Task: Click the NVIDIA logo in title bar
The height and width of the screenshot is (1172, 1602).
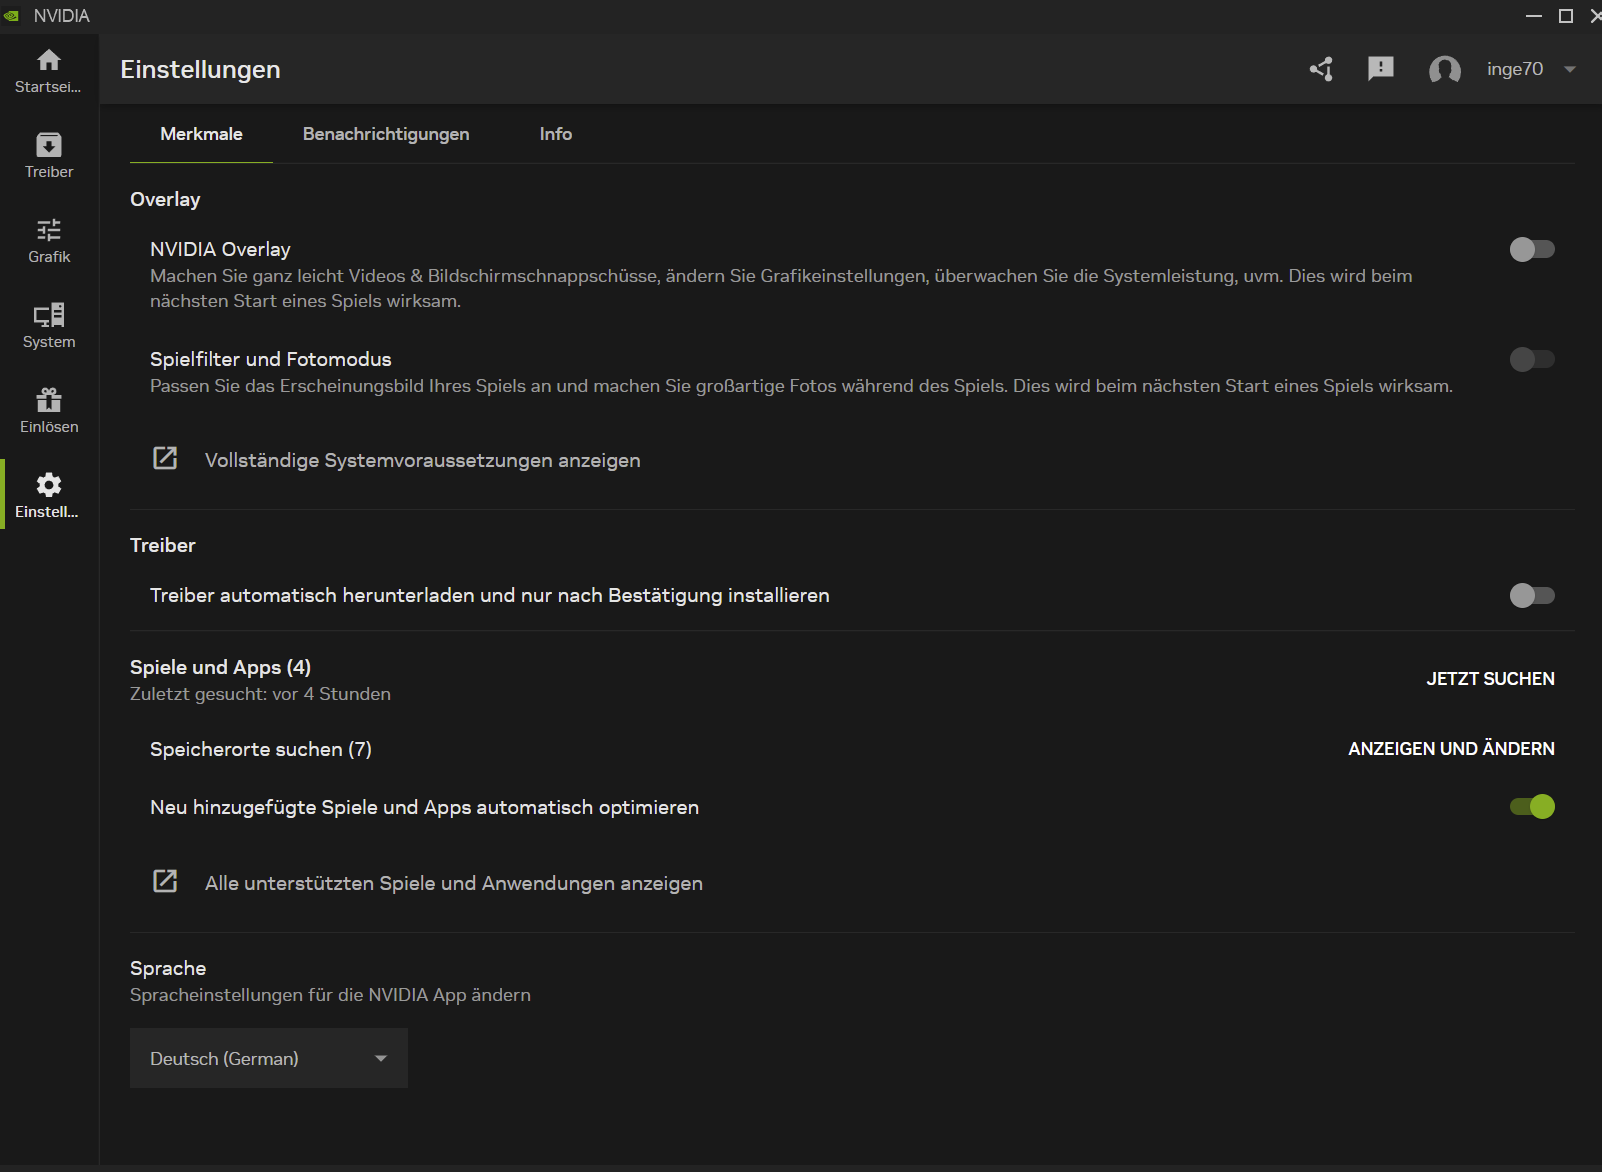Action: point(11,16)
